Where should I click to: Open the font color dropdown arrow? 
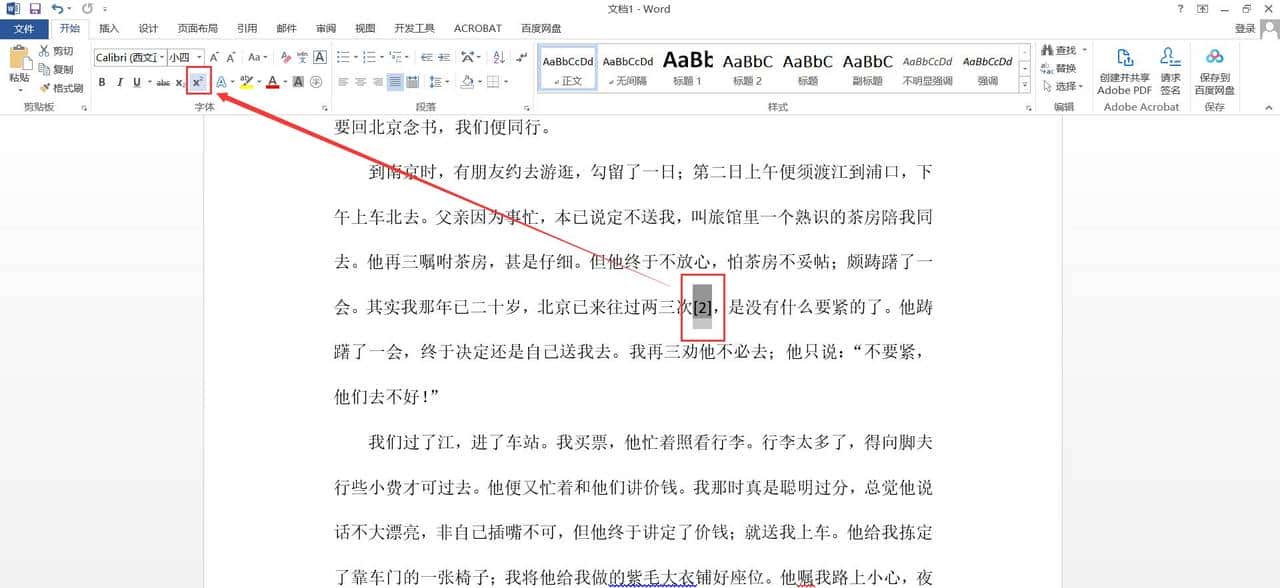point(285,82)
